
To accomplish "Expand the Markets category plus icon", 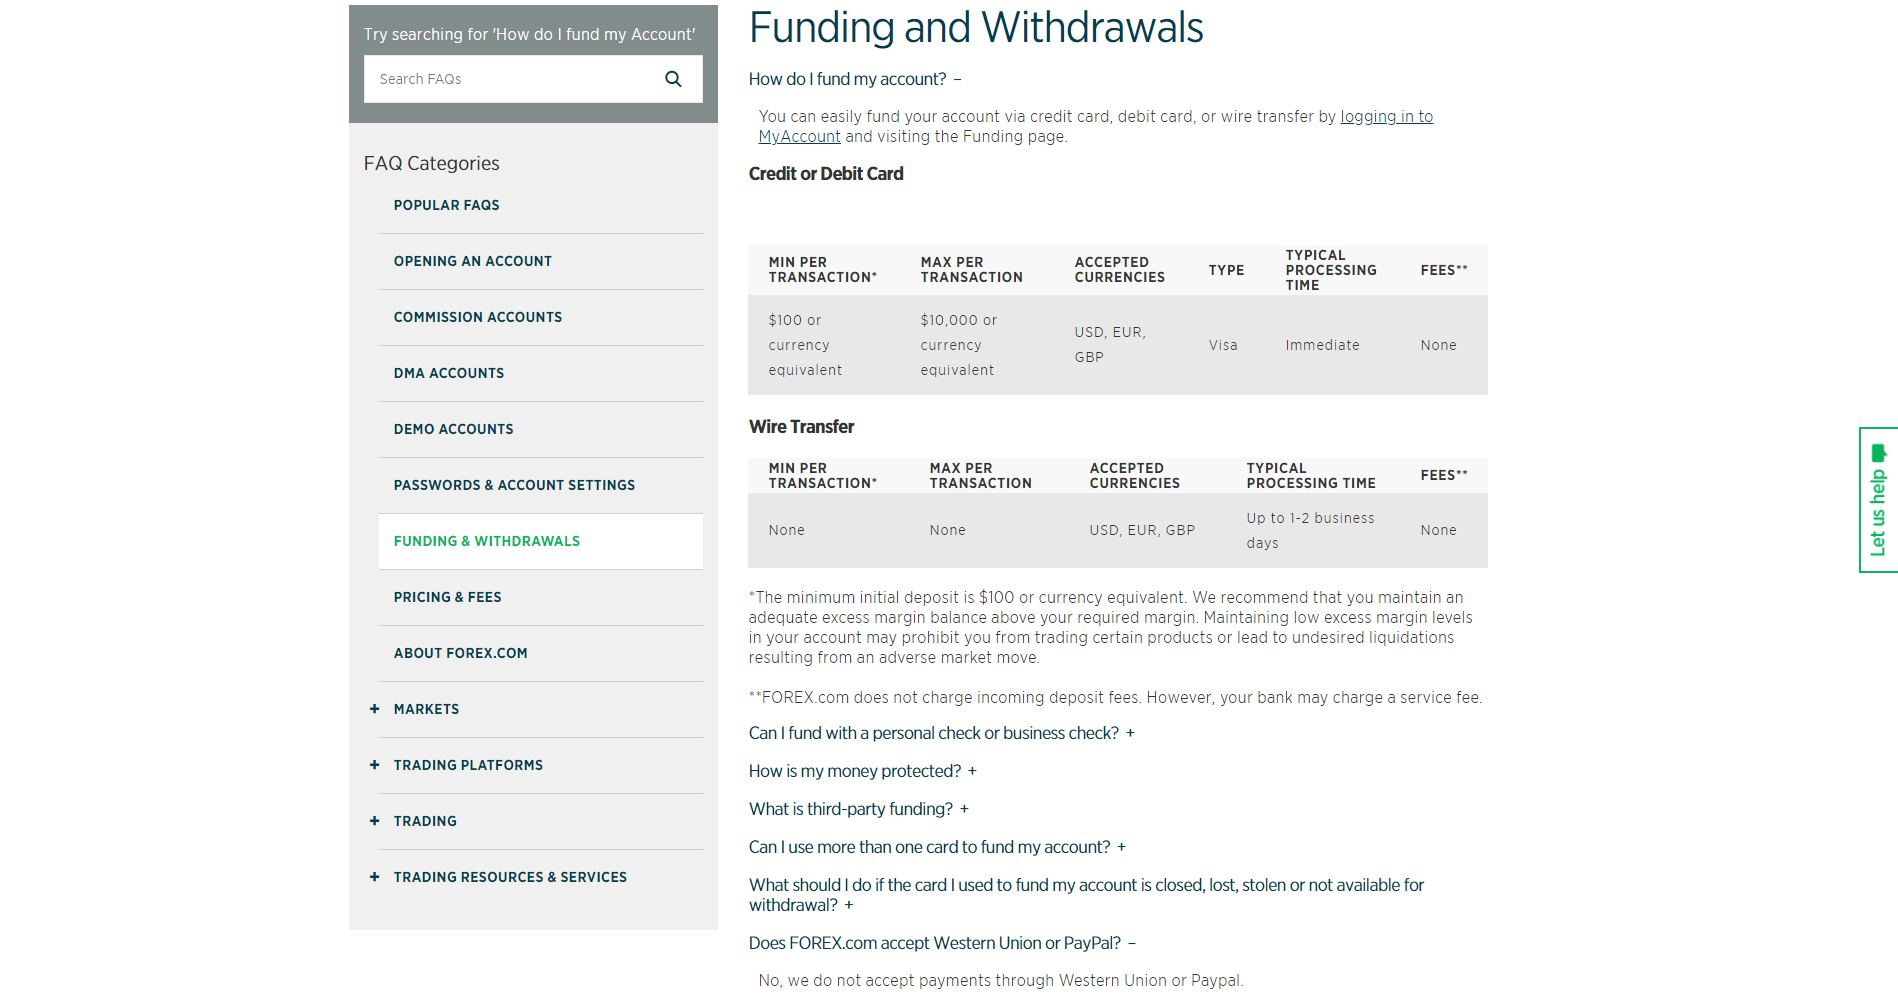I will pyautogui.click(x=374, y=709).
